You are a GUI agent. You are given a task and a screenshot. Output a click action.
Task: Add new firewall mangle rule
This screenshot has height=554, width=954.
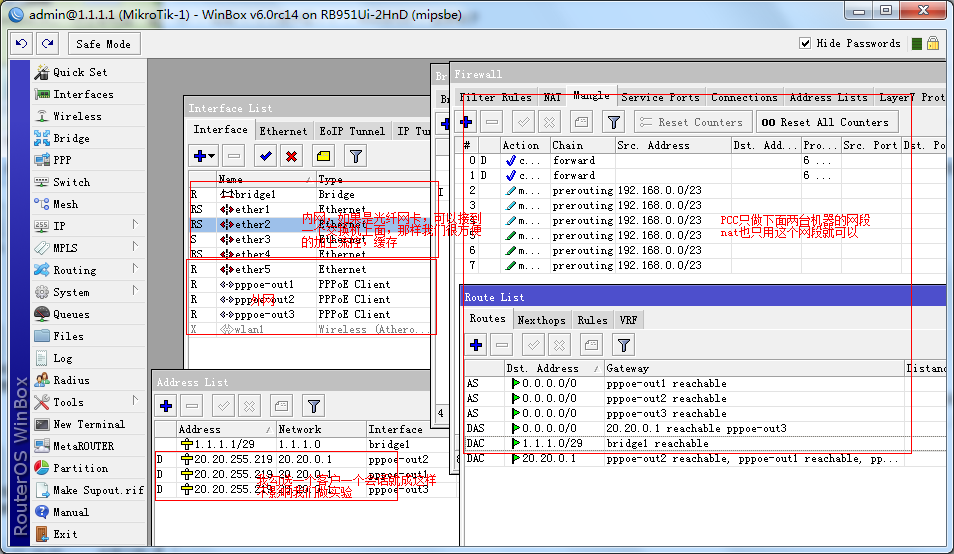coord(467,122)
